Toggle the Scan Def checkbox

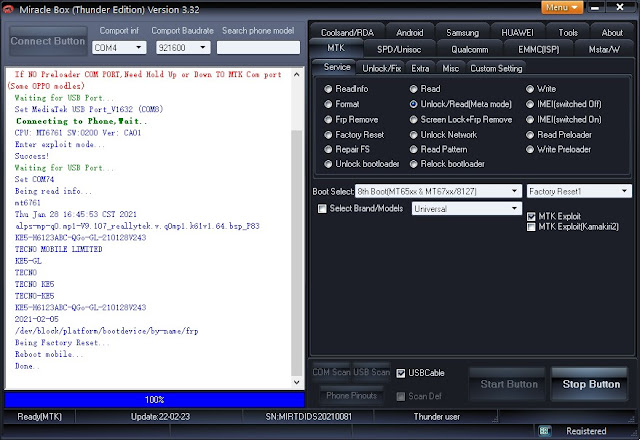pos(401,396)
